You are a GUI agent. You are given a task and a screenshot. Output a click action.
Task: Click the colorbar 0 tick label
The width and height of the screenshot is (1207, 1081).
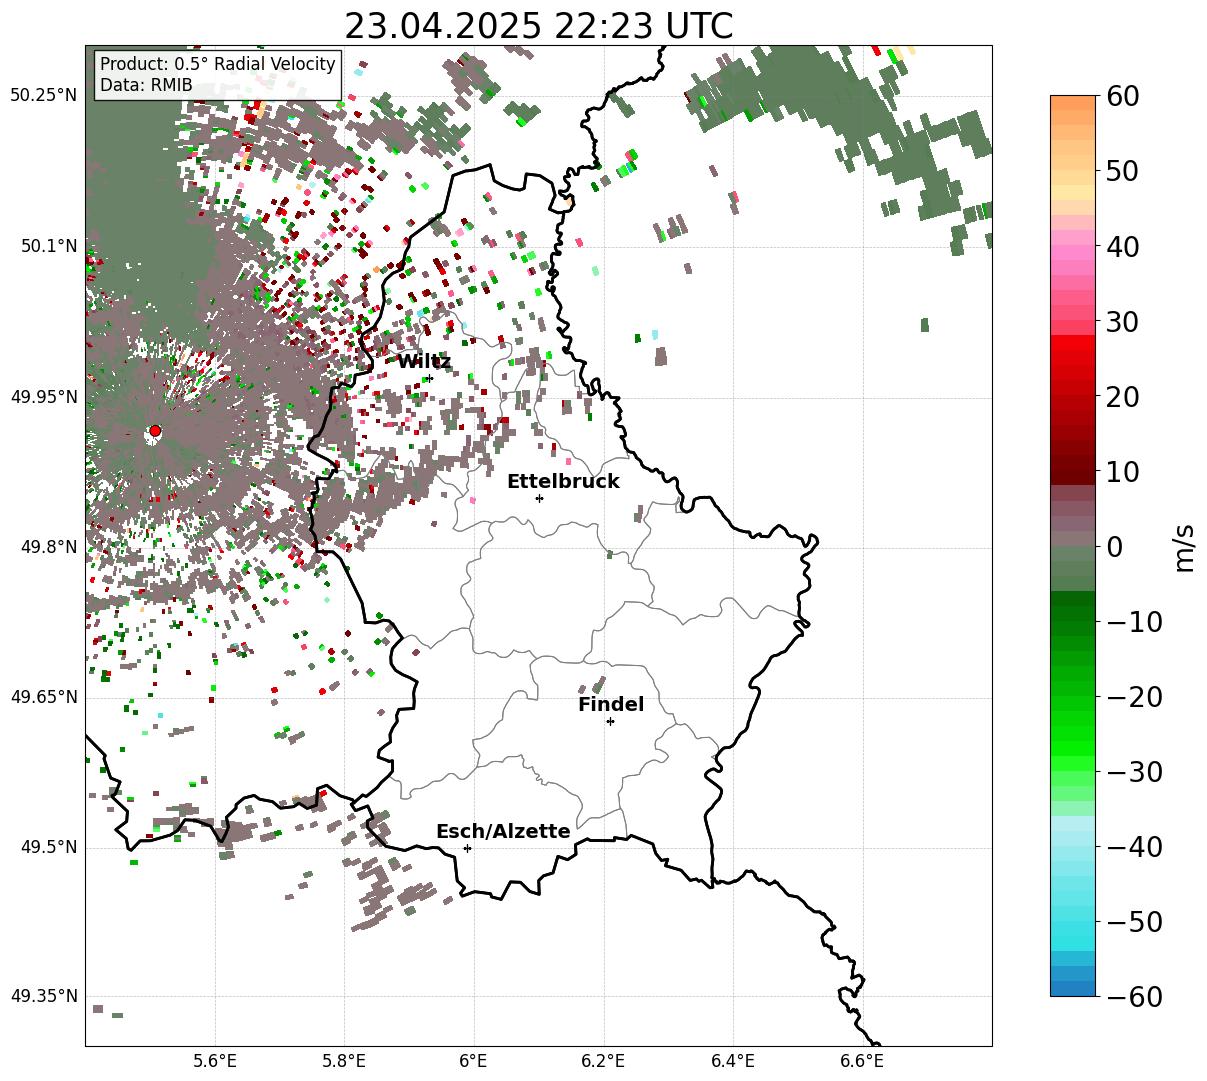pos(1114,547)
